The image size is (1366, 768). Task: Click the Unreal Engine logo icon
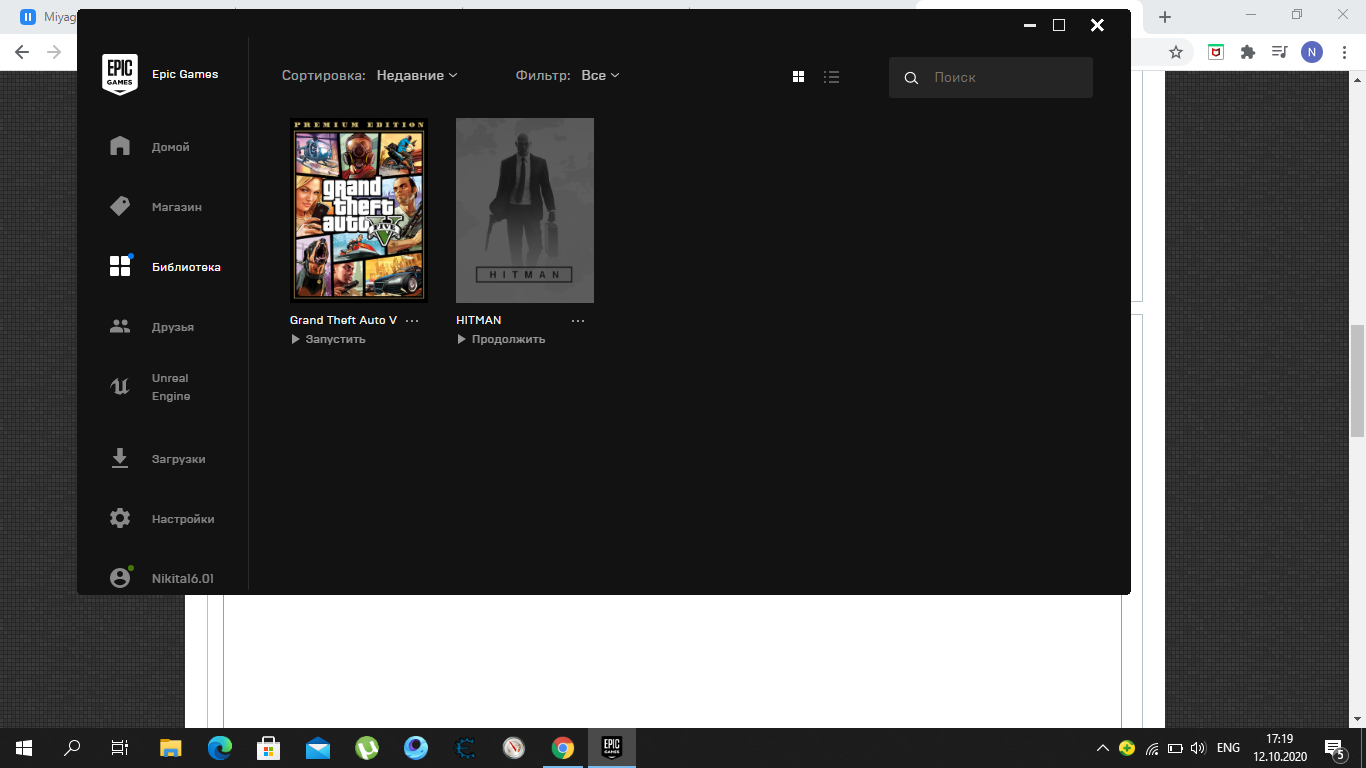click(120, 387)
